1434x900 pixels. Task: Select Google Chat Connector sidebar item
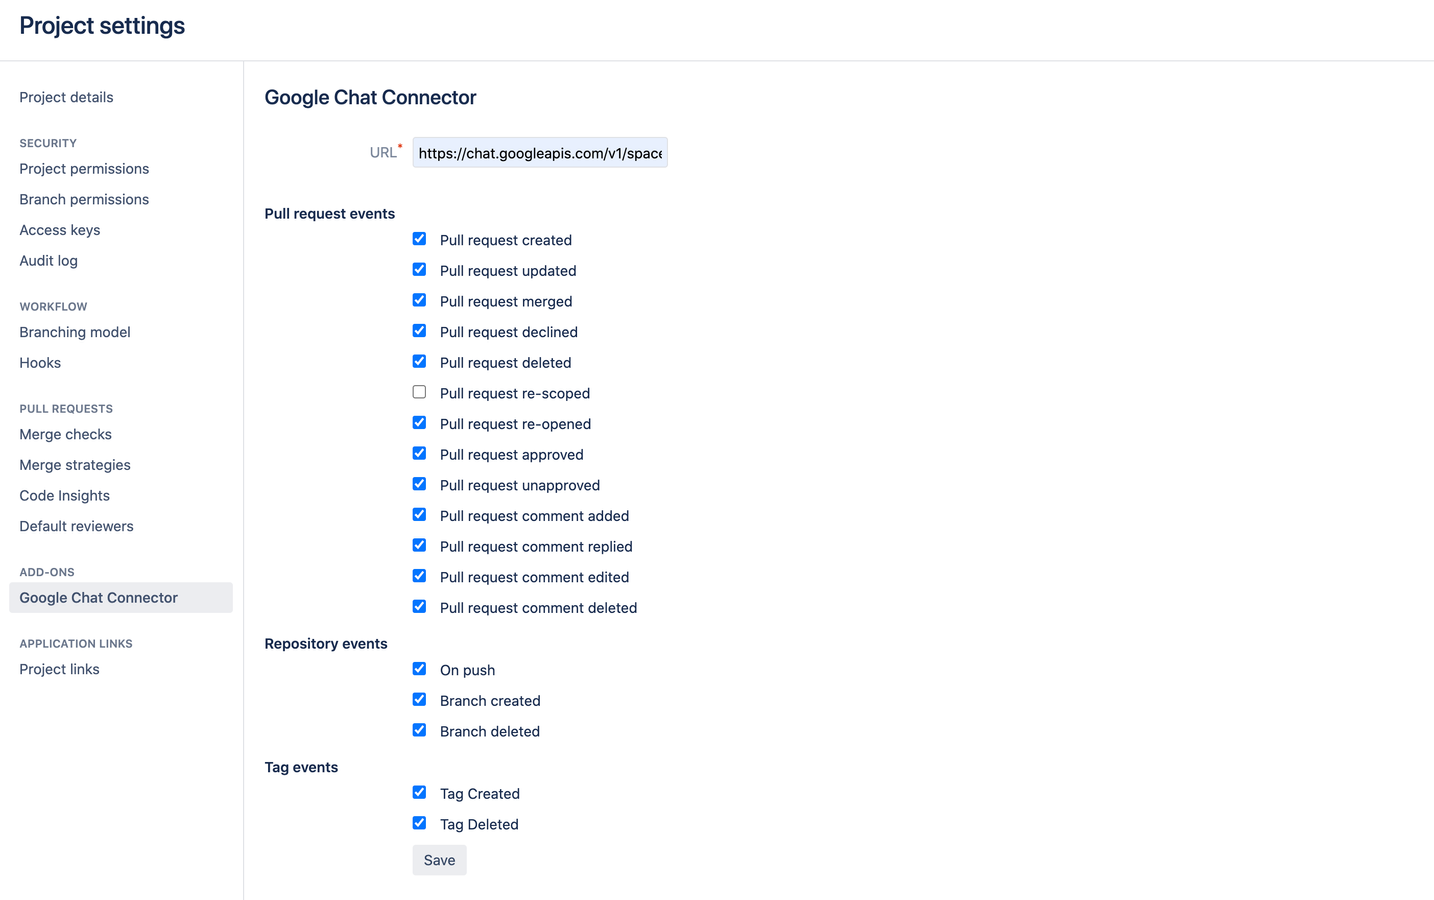click(121, 598)
